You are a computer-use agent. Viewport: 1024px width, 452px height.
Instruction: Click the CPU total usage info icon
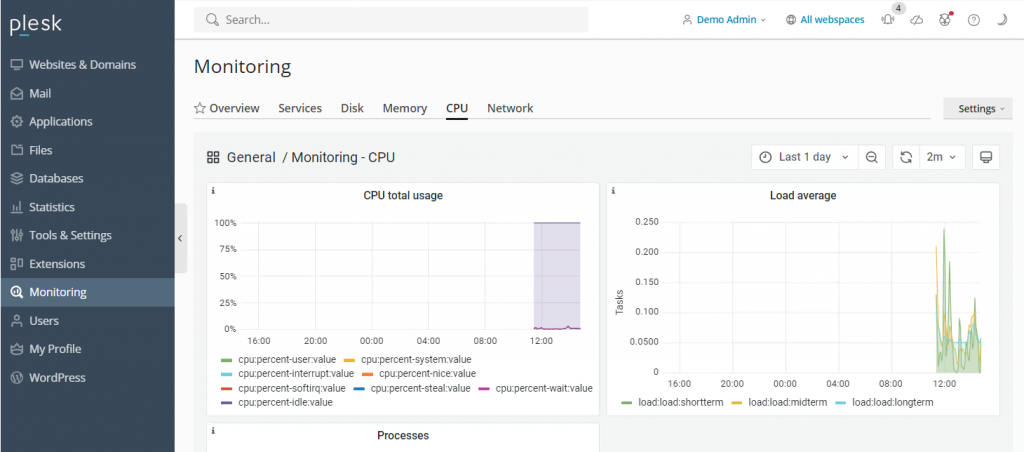(214, 190)
